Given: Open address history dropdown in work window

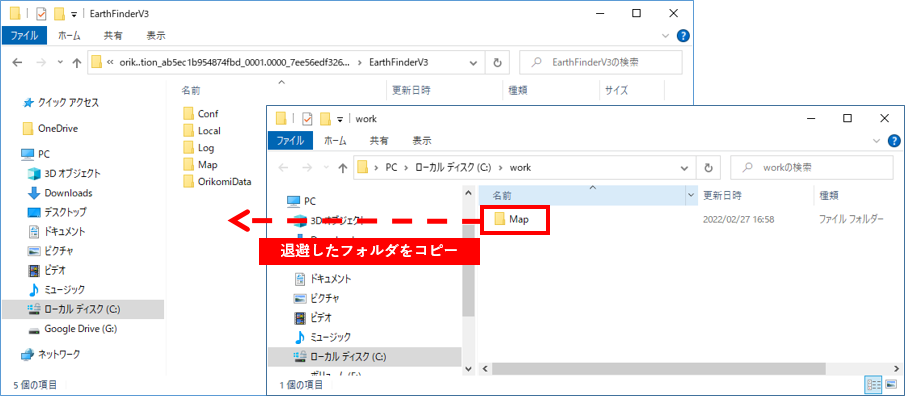Looking at the screenshot, I should coord(685,167).
